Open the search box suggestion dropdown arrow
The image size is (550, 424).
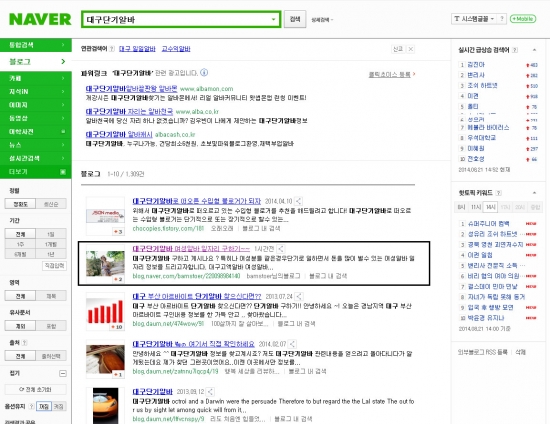click(273, 19)
